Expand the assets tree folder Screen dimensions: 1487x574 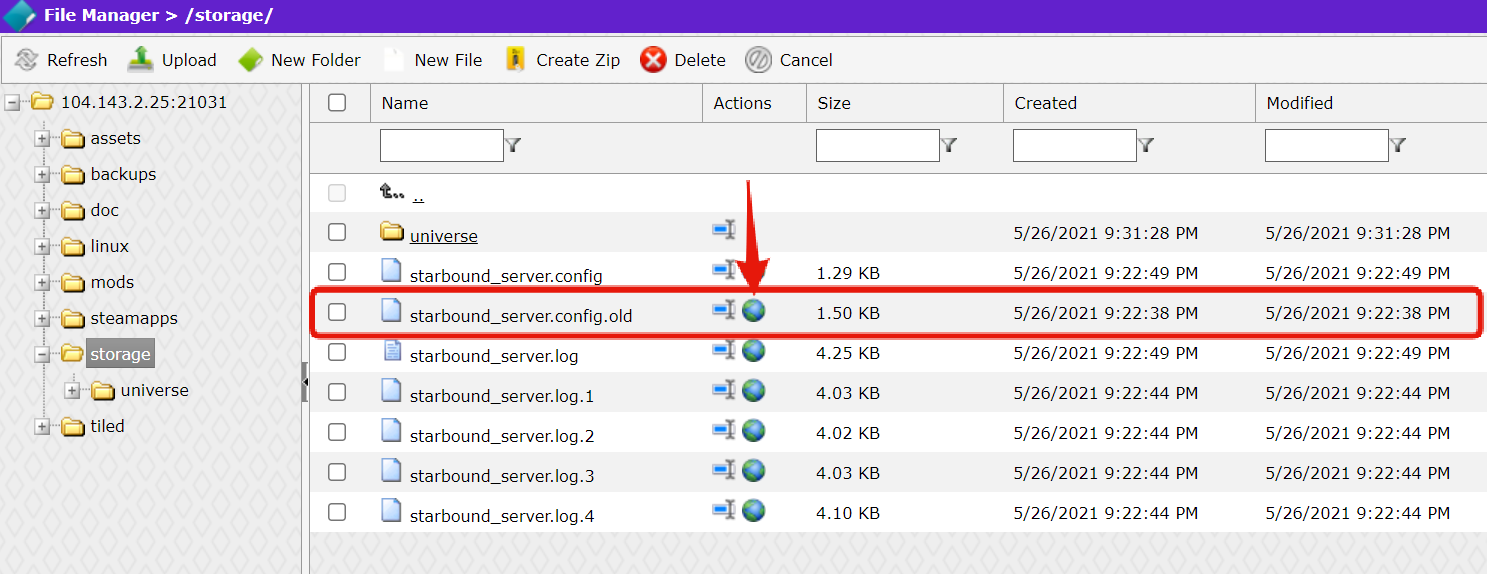pyautogui.click(x=42, y=139)
